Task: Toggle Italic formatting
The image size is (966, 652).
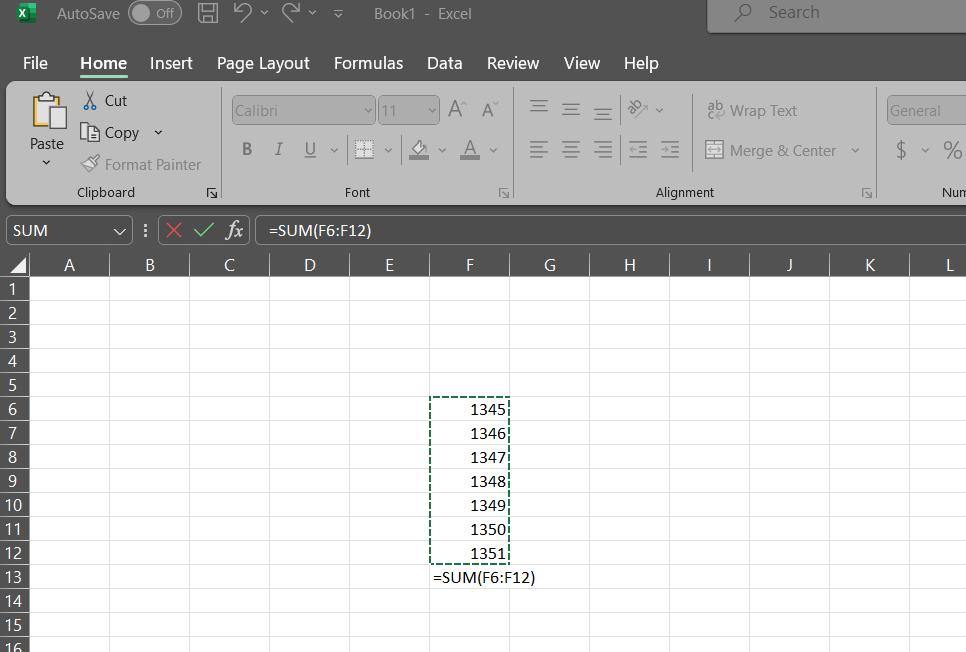Action: coord(278,149)
